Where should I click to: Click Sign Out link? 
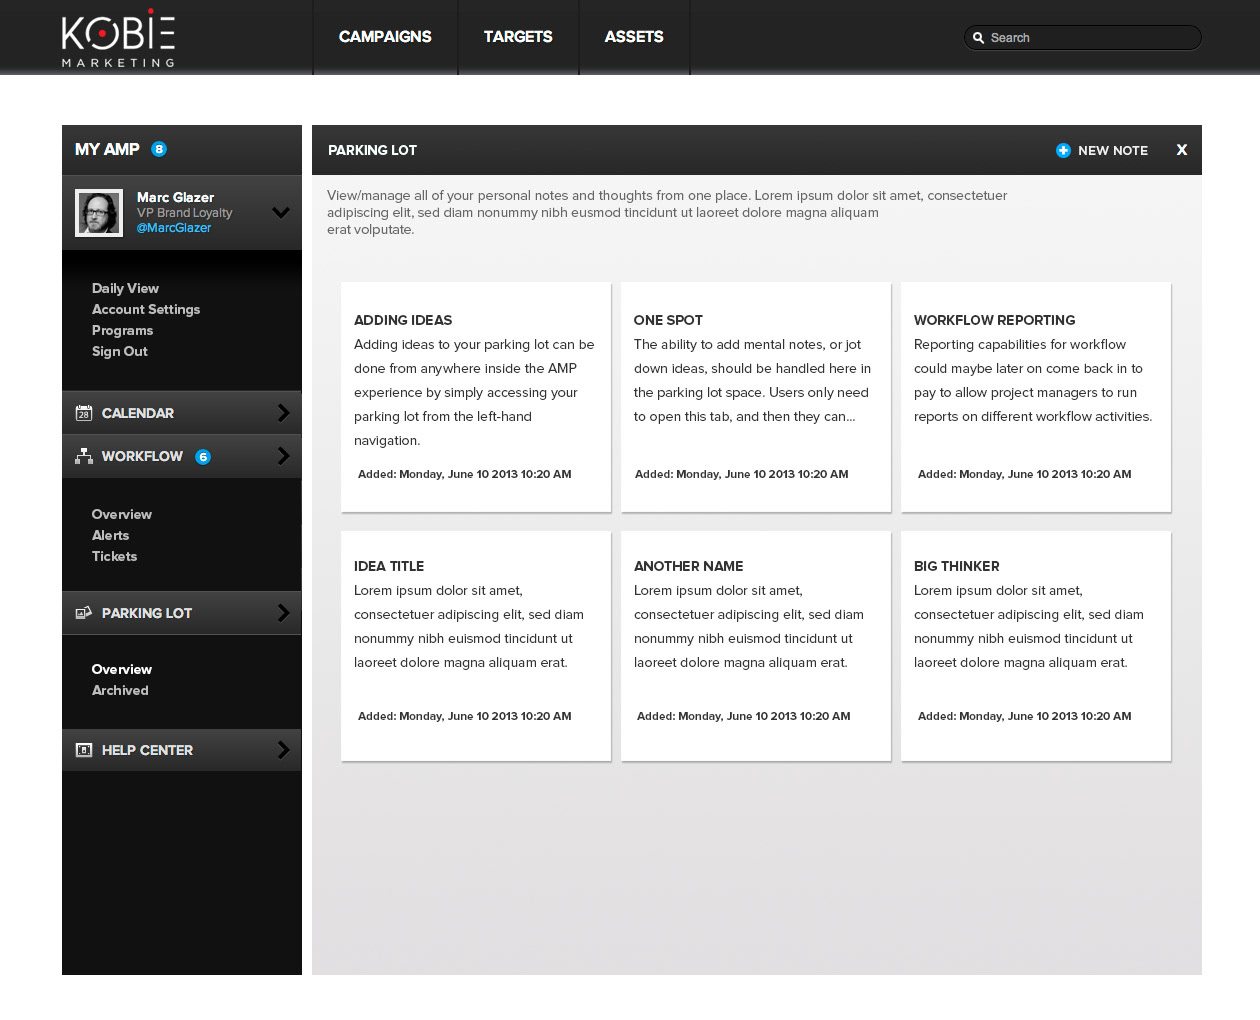coord(120,351)
